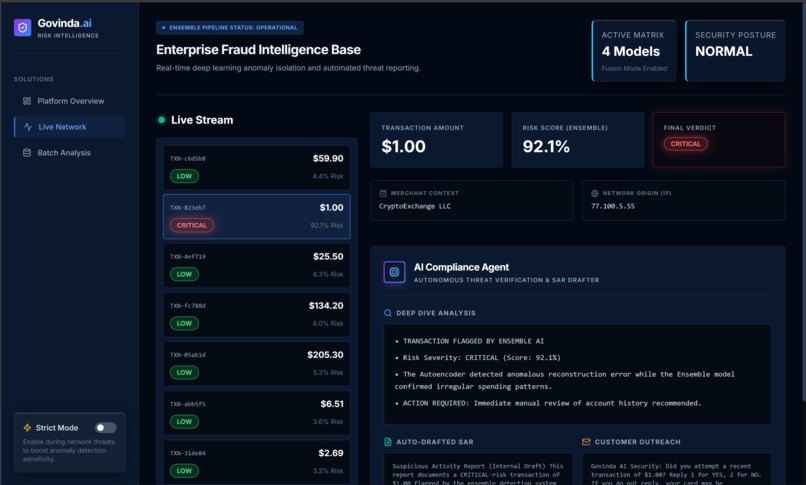This screenshot has height=485, width=806.
Task: Click the TRANSACTION FLAGGED BY ENSEMBLE AI line
Action: click(469, 341)
